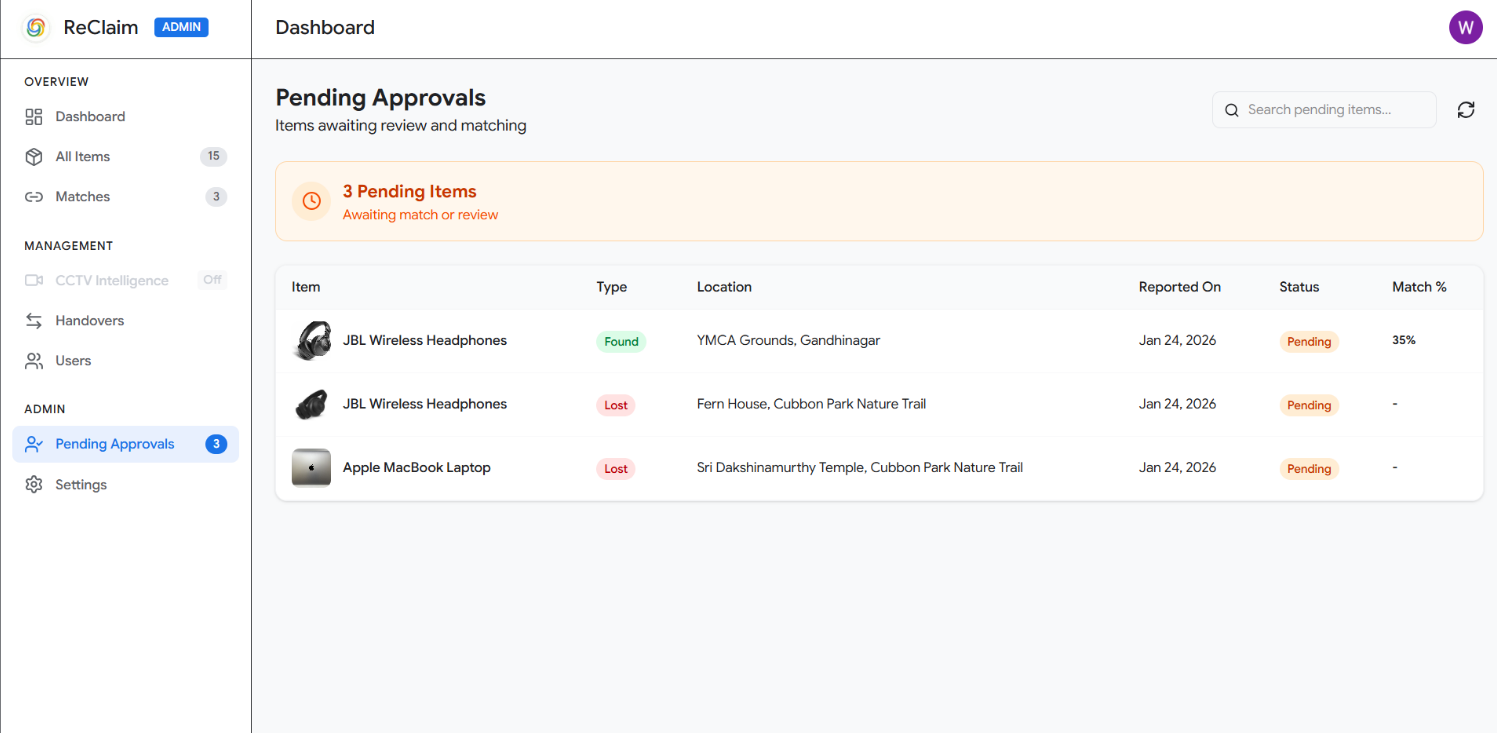Click the Pending Approvals badge 3
The image size is (1497, 733).
pos(216,444)
